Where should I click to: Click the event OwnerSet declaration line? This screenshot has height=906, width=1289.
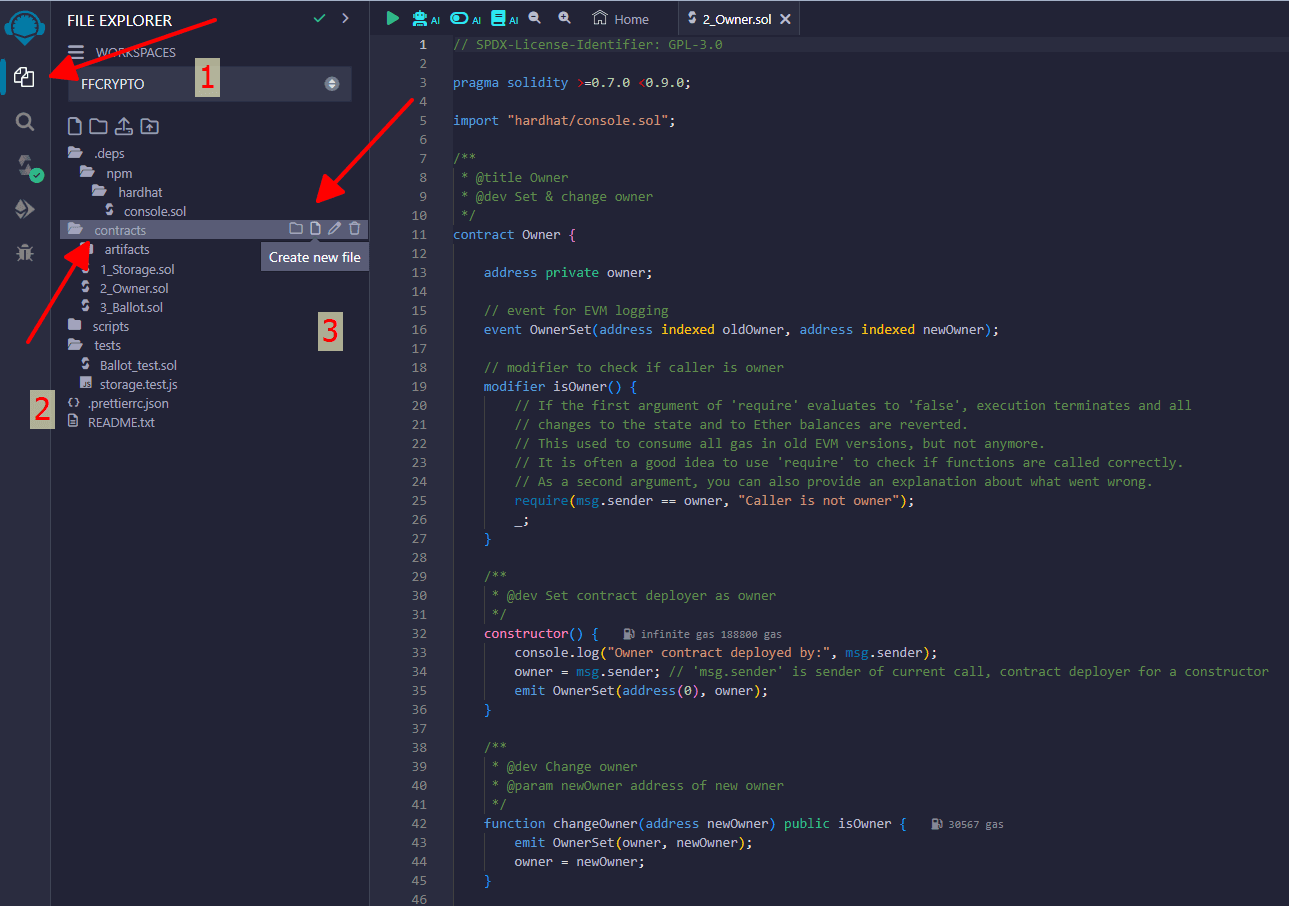741,330
